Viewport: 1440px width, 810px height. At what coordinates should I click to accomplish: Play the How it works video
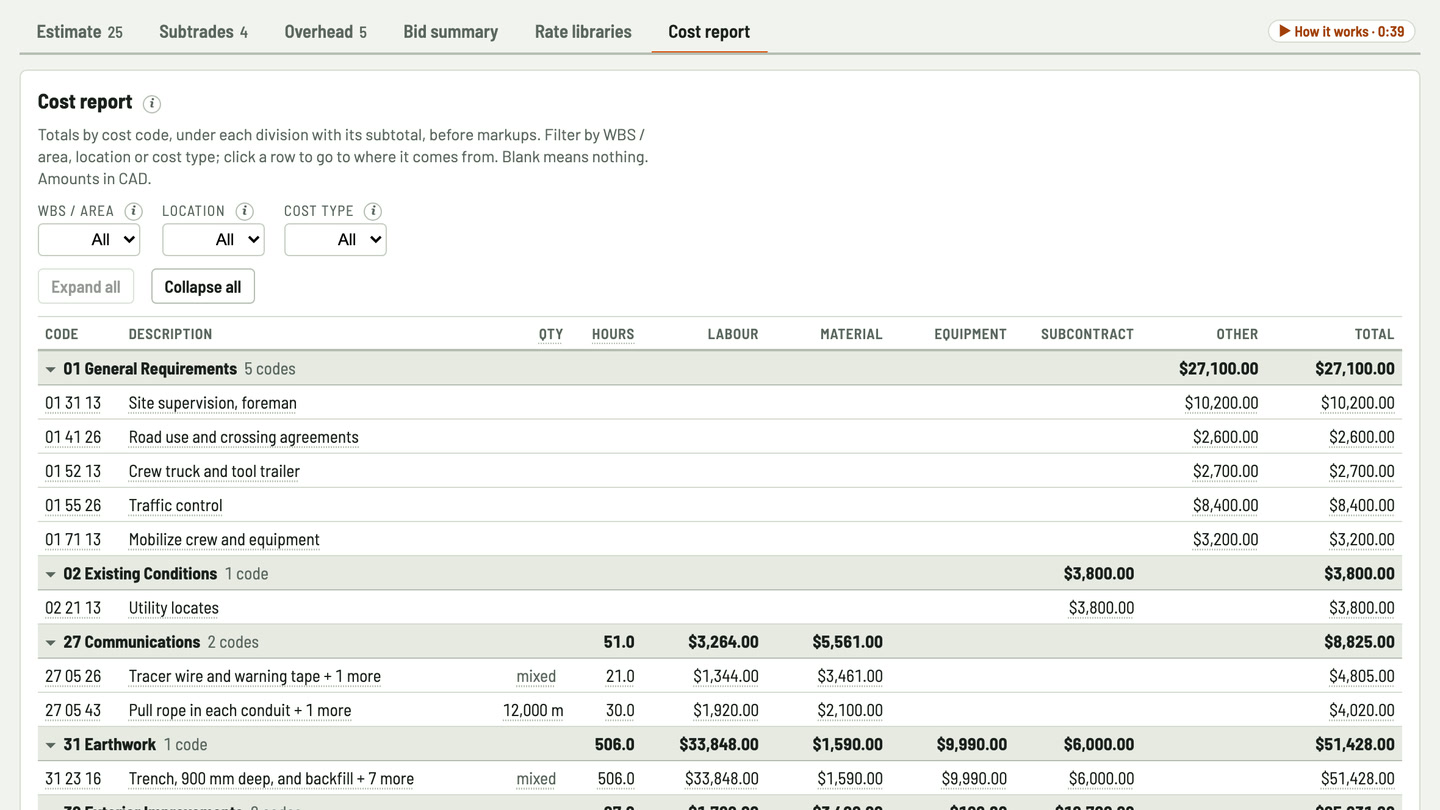[x=1341, y=31]
